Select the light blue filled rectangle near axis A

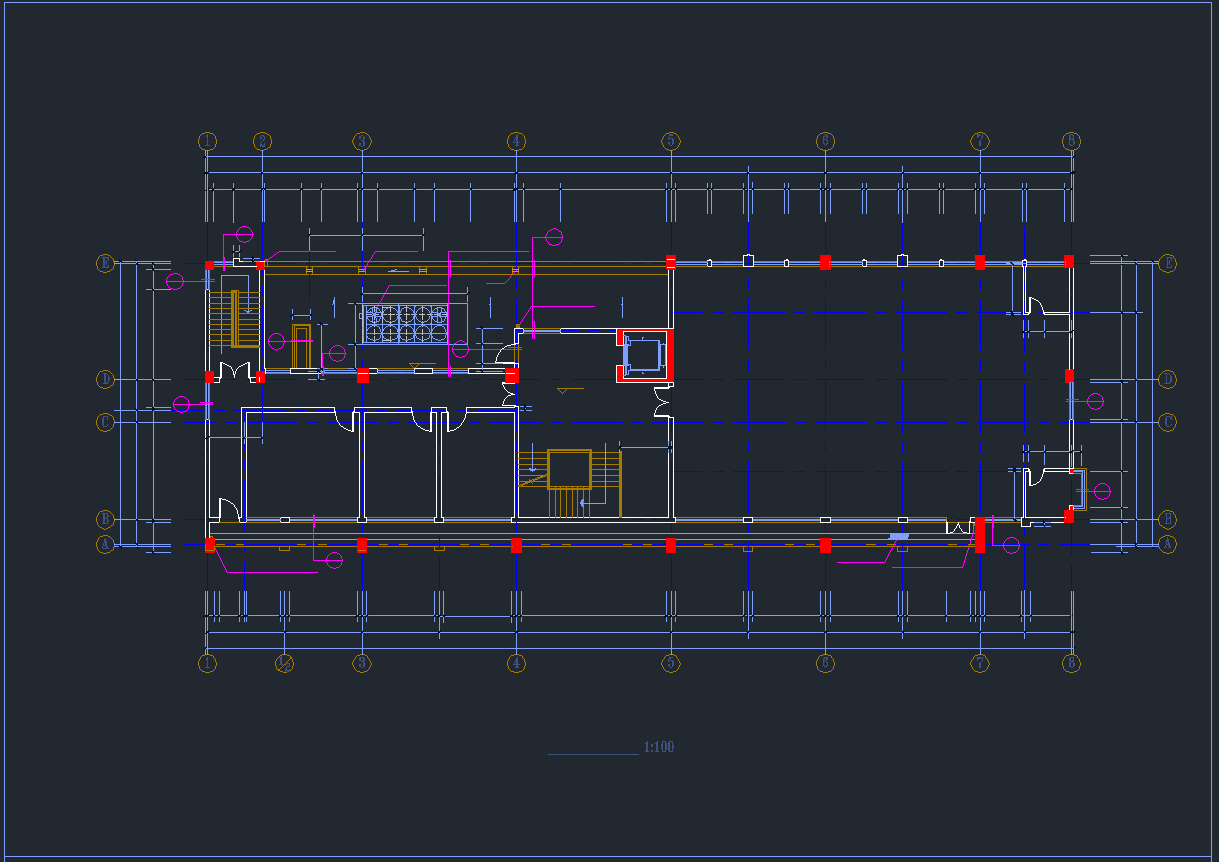point(899,538)
